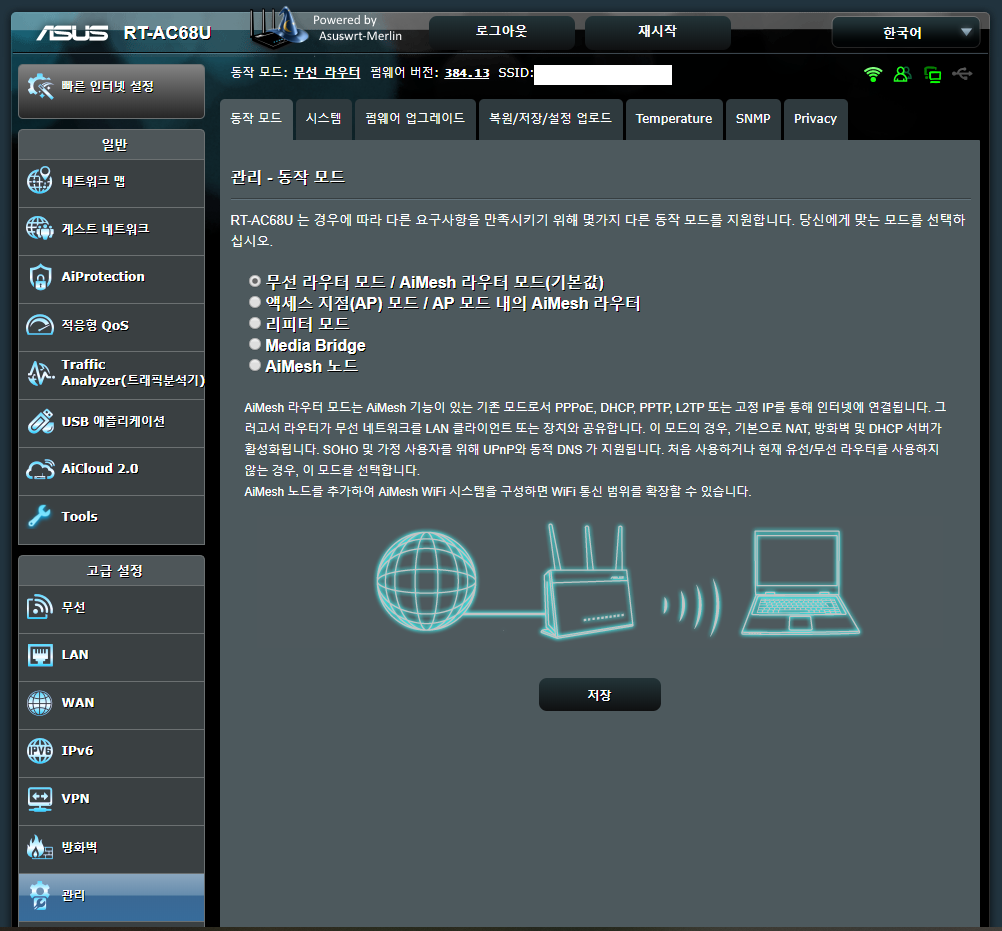
Task: Click the VPN monitor icon
Action: pyautogui.click(x=40, y=799)
